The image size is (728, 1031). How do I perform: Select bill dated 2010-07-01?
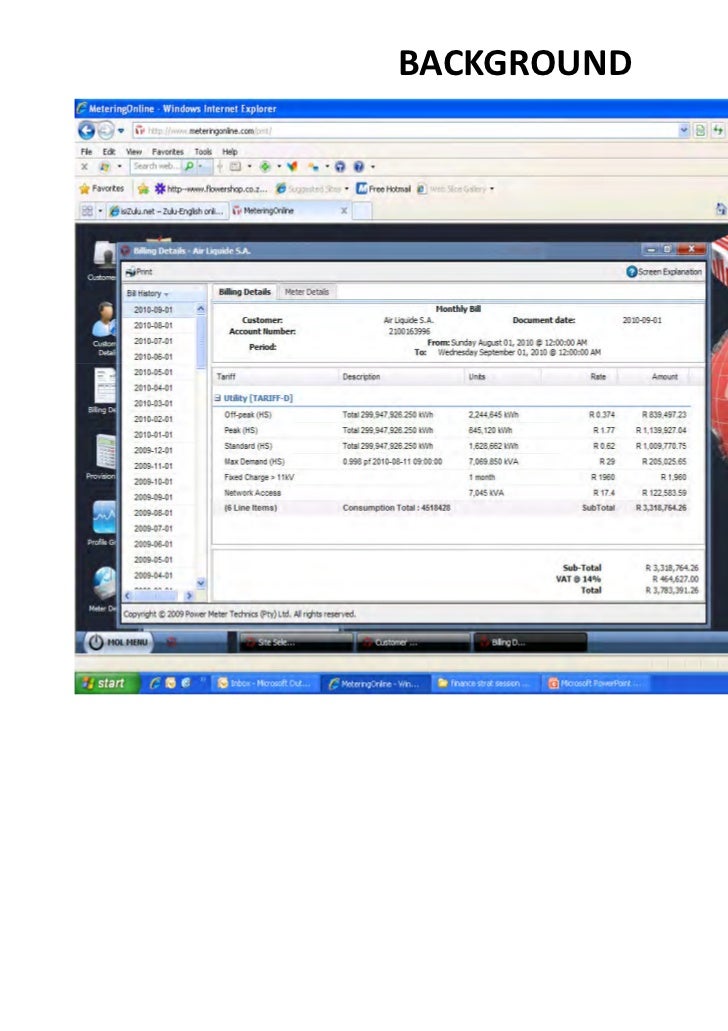pyautogui.click(x=153, y=341)
